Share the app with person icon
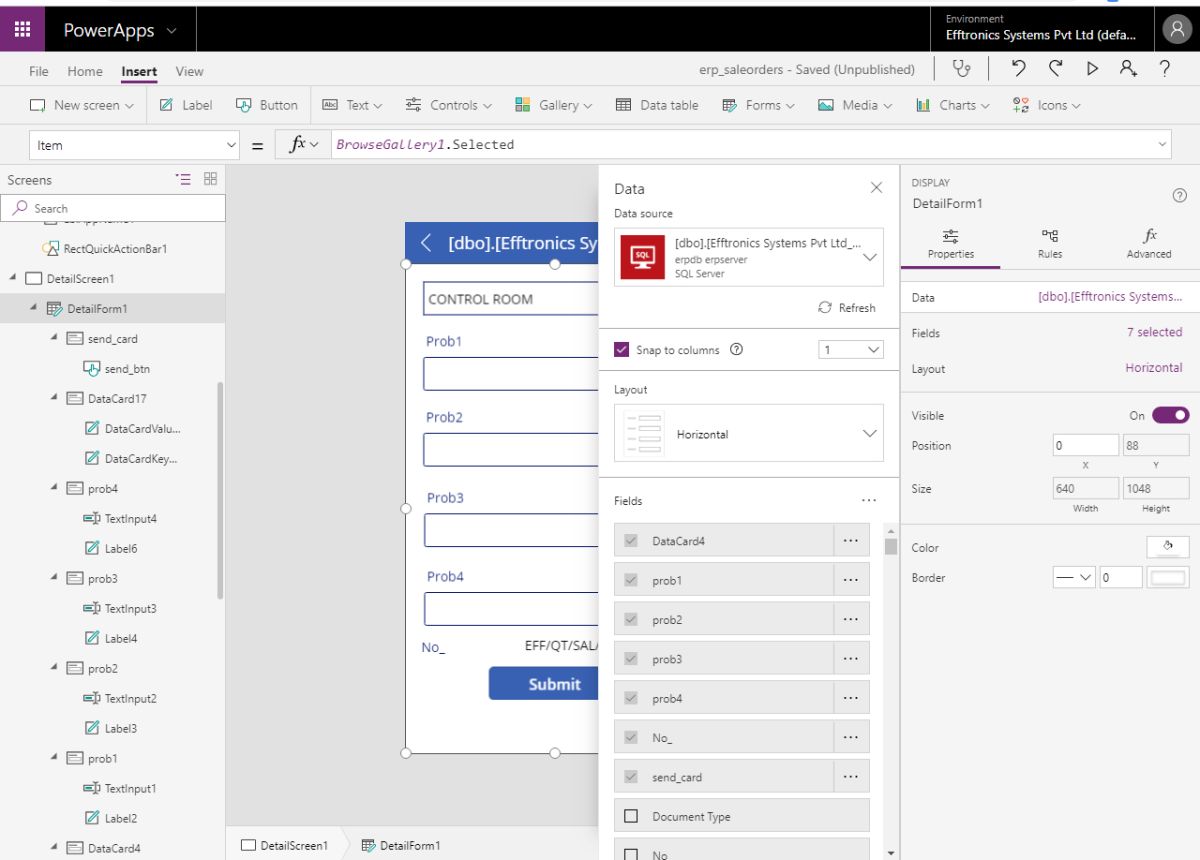Image resolution: width=1200 pixels, height=860 pixels. tap(1128, 69)
